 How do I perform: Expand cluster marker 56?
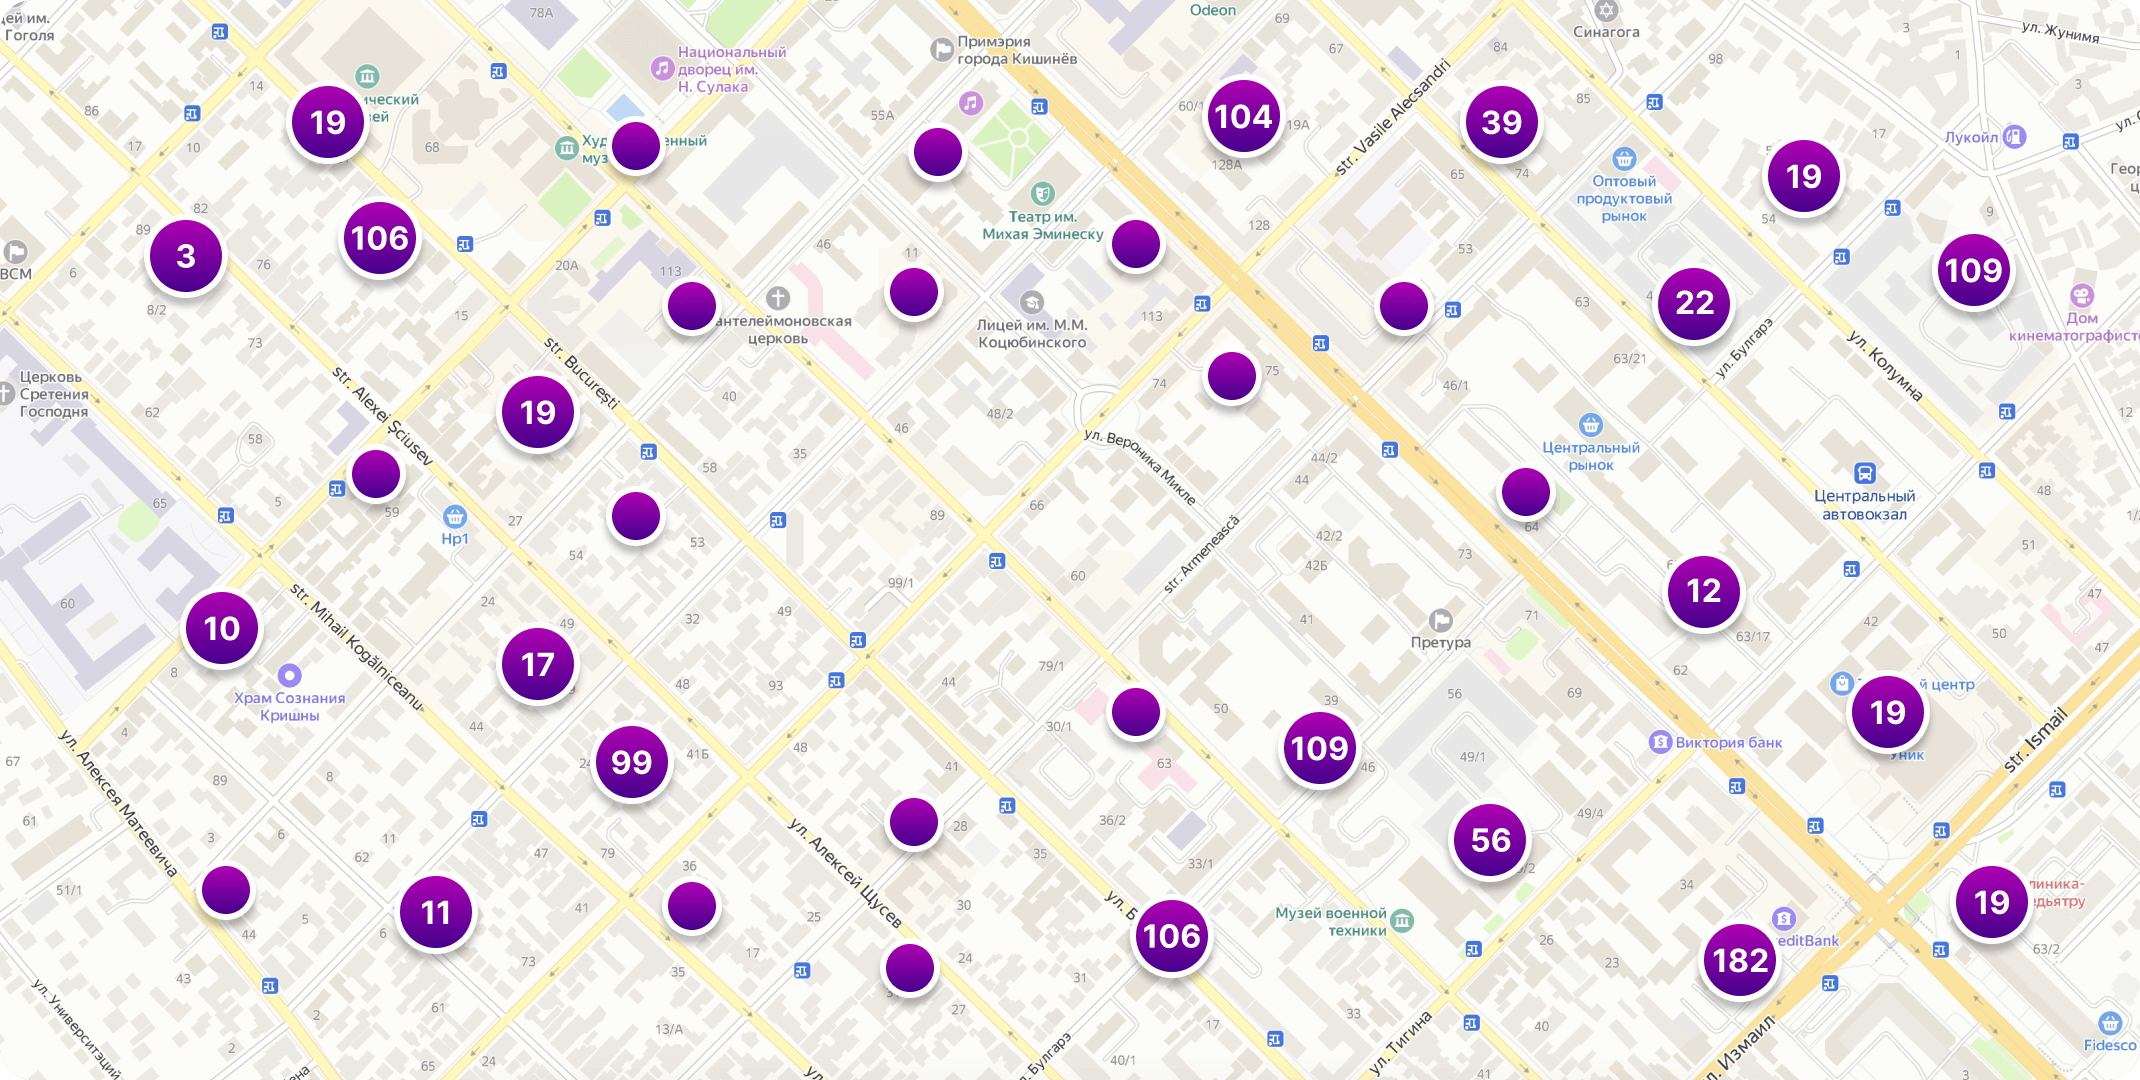[1490, 840]
